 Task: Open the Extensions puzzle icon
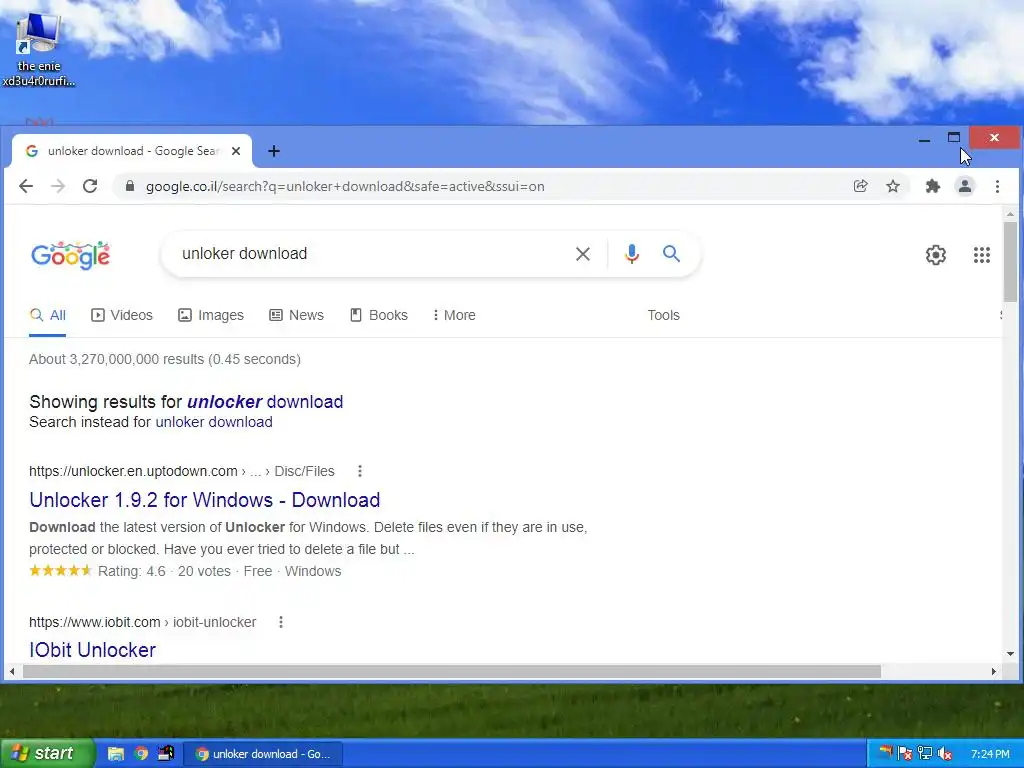933,186
